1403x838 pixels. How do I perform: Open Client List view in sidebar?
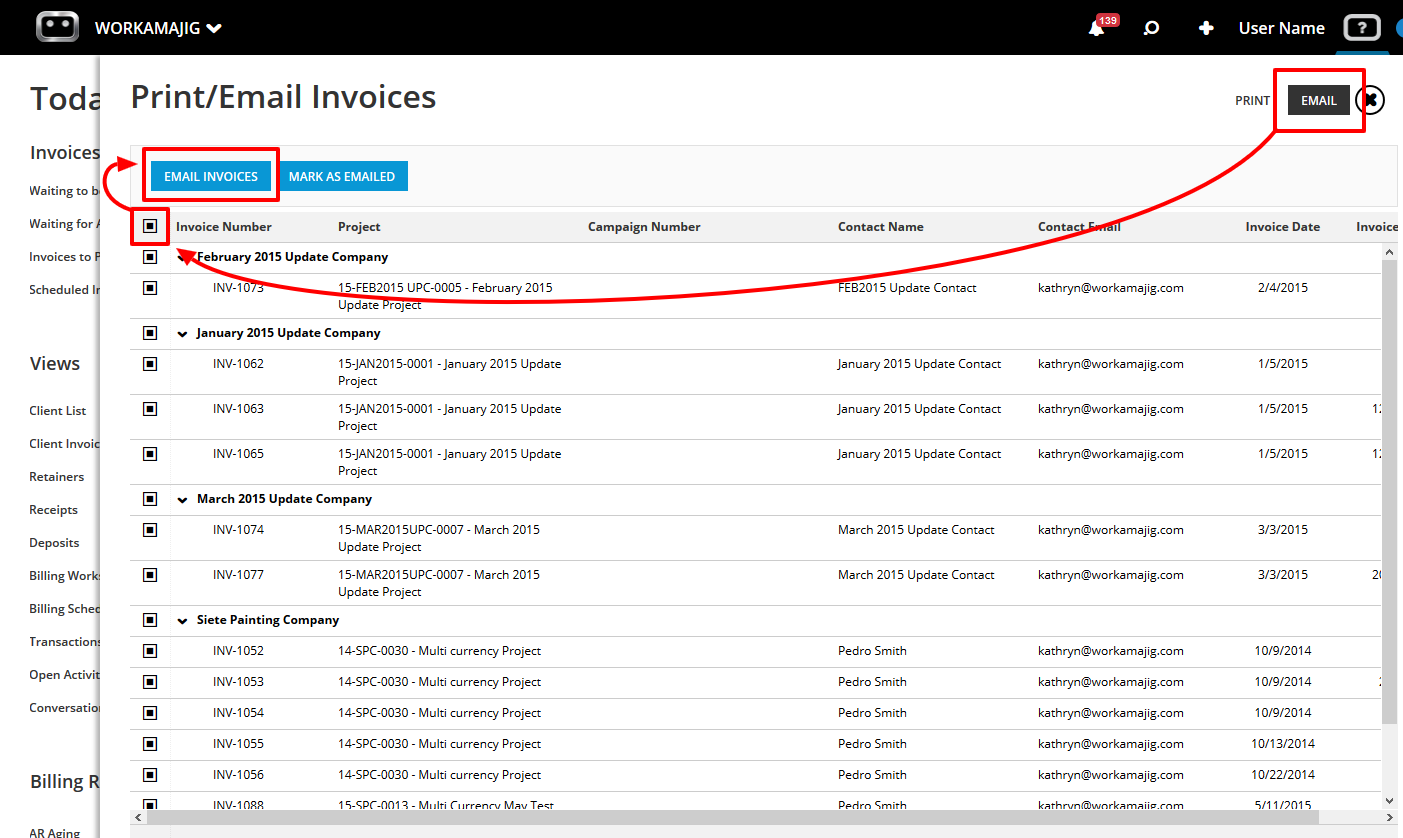58,411
